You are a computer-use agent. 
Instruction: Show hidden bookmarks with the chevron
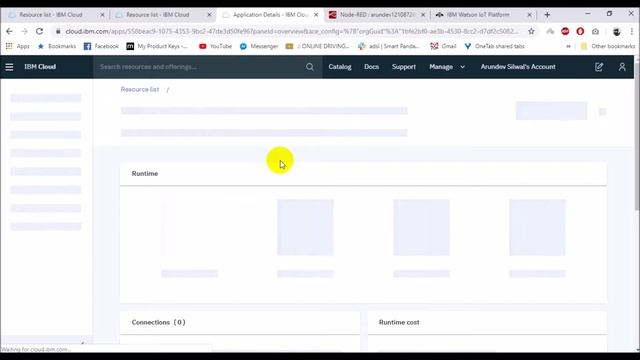point(568,47)
